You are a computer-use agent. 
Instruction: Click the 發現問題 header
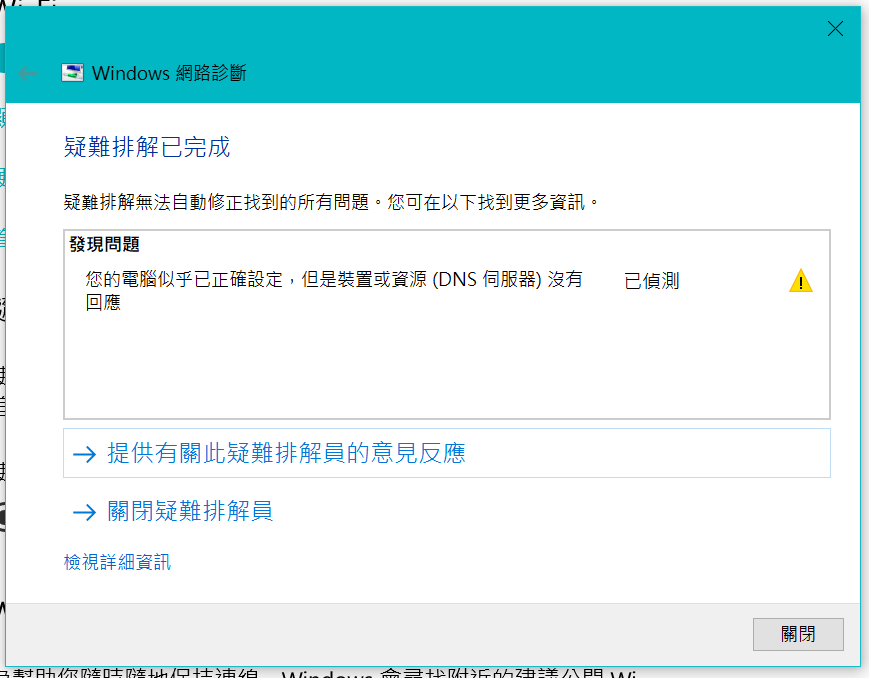click(104, 244)
